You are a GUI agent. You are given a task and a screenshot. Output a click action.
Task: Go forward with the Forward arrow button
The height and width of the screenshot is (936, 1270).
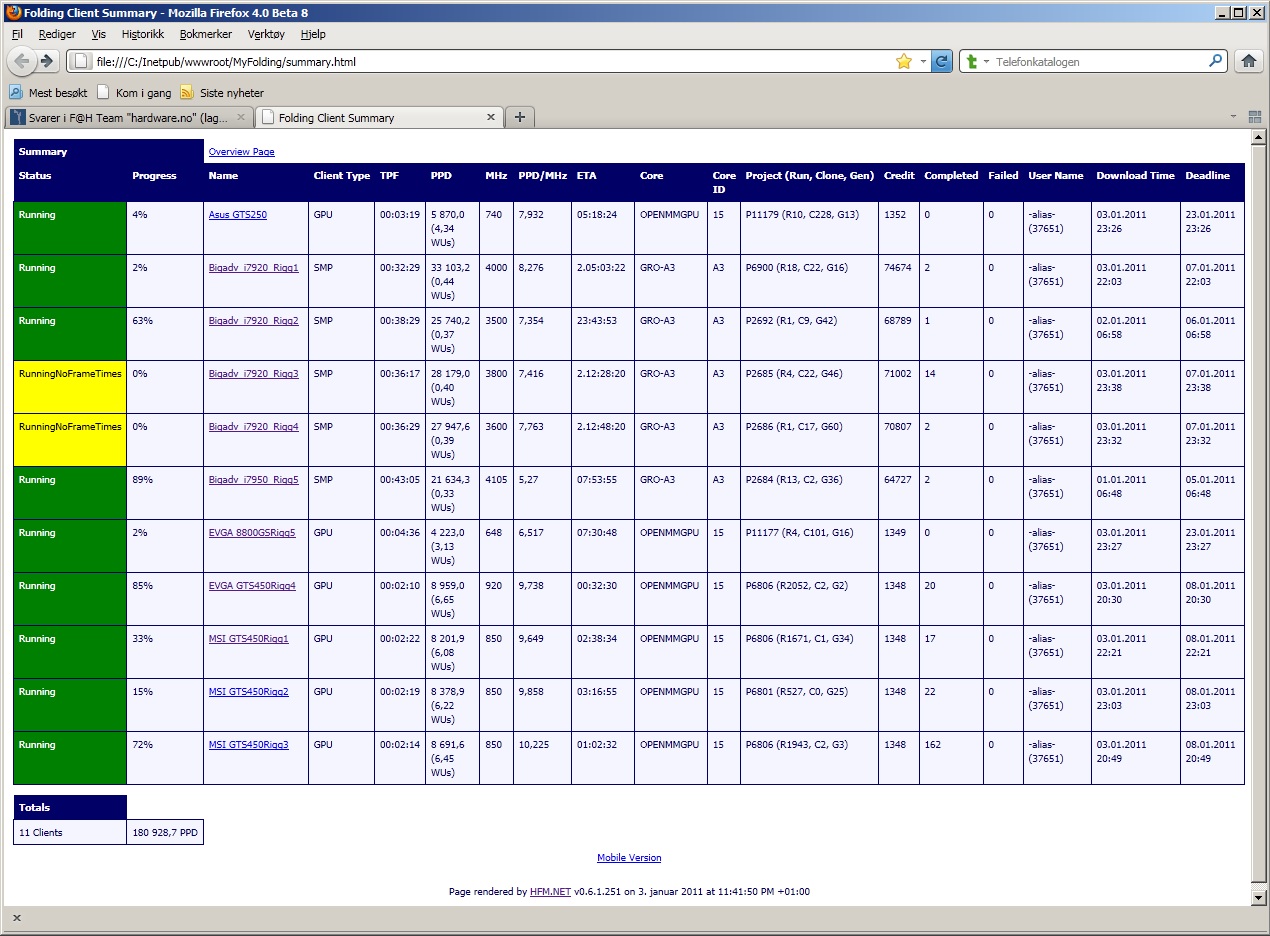pyautogui.click(x=47, y=61)
